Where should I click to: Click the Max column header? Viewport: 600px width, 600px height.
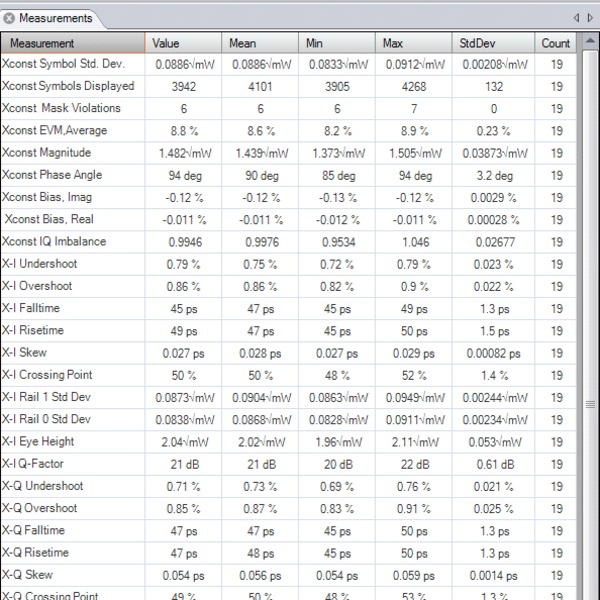[x=415, y=43]
